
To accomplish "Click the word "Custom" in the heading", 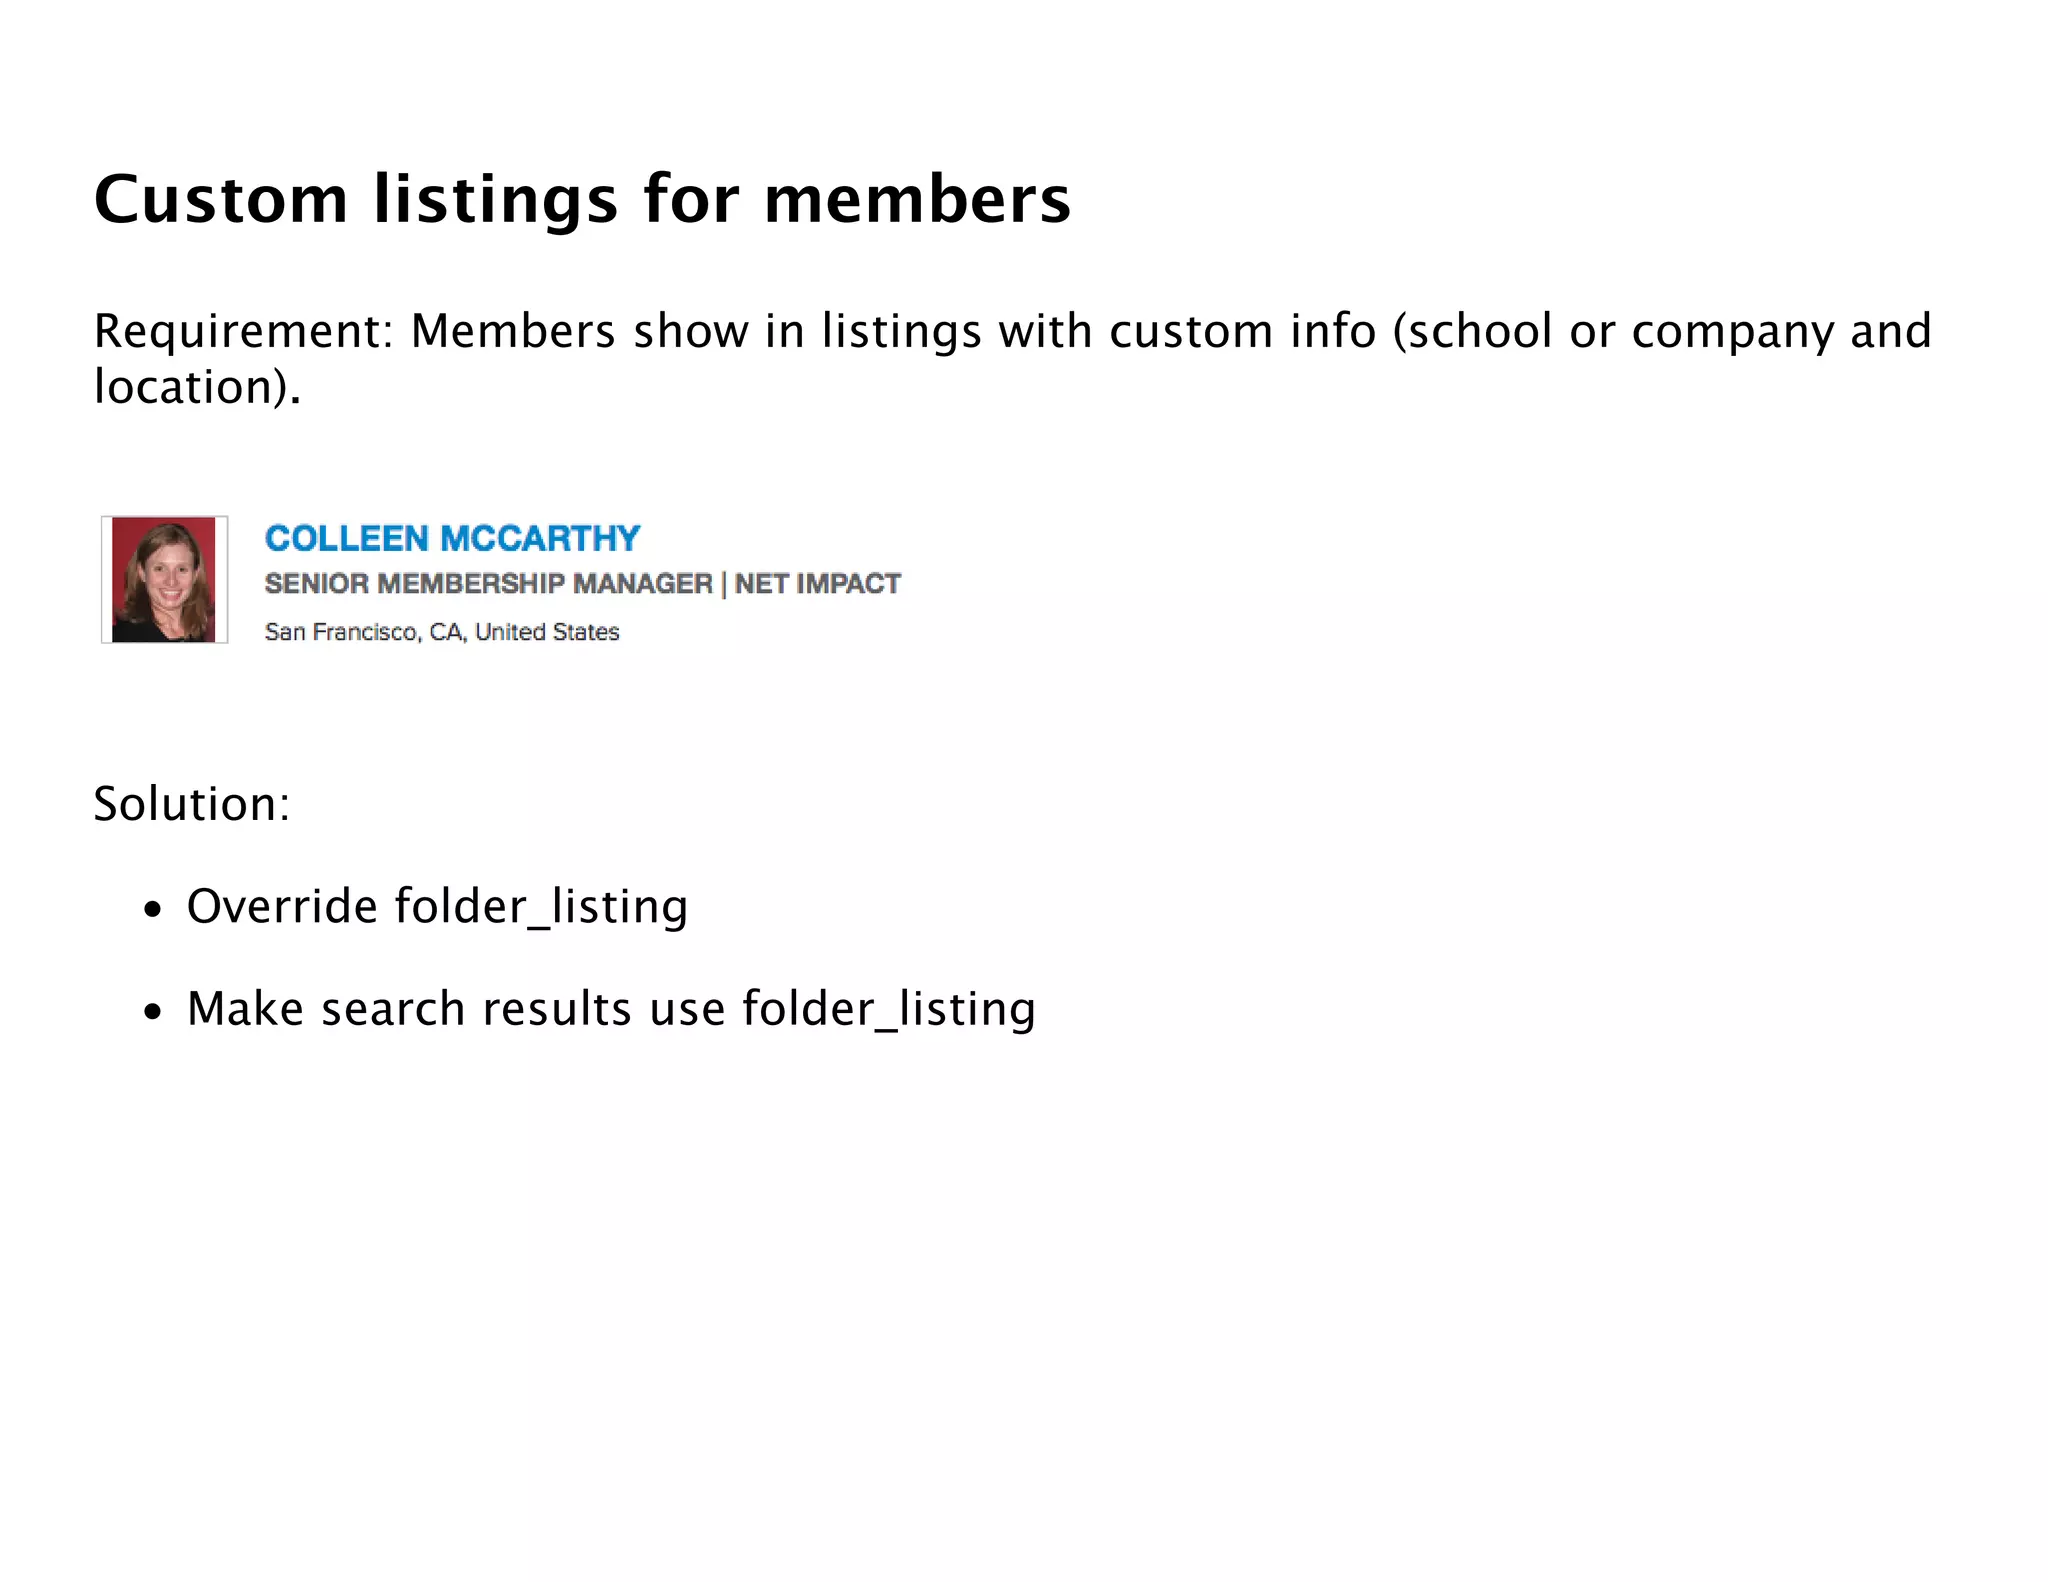I will tap(221, 199).
